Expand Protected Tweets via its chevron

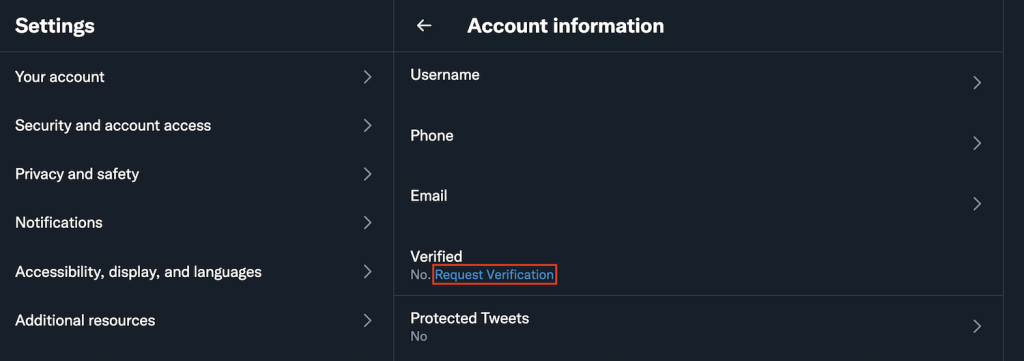click(x=977, y=326)
